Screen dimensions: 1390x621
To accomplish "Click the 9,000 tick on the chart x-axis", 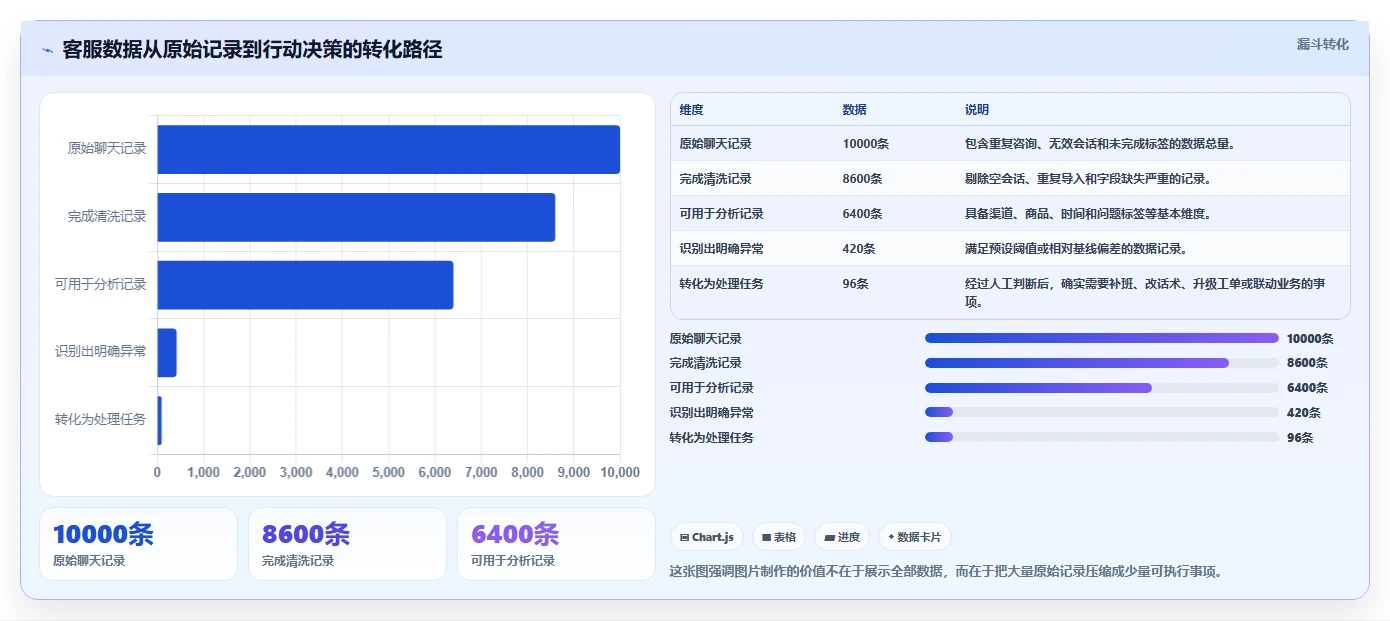I will [x=574, y=473].
